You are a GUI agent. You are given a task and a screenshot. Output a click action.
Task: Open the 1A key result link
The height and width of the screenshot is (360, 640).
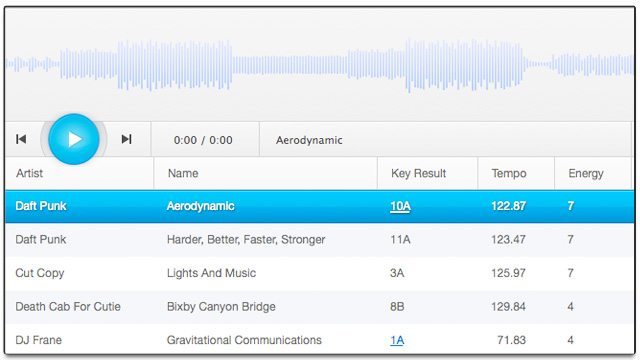397,340
